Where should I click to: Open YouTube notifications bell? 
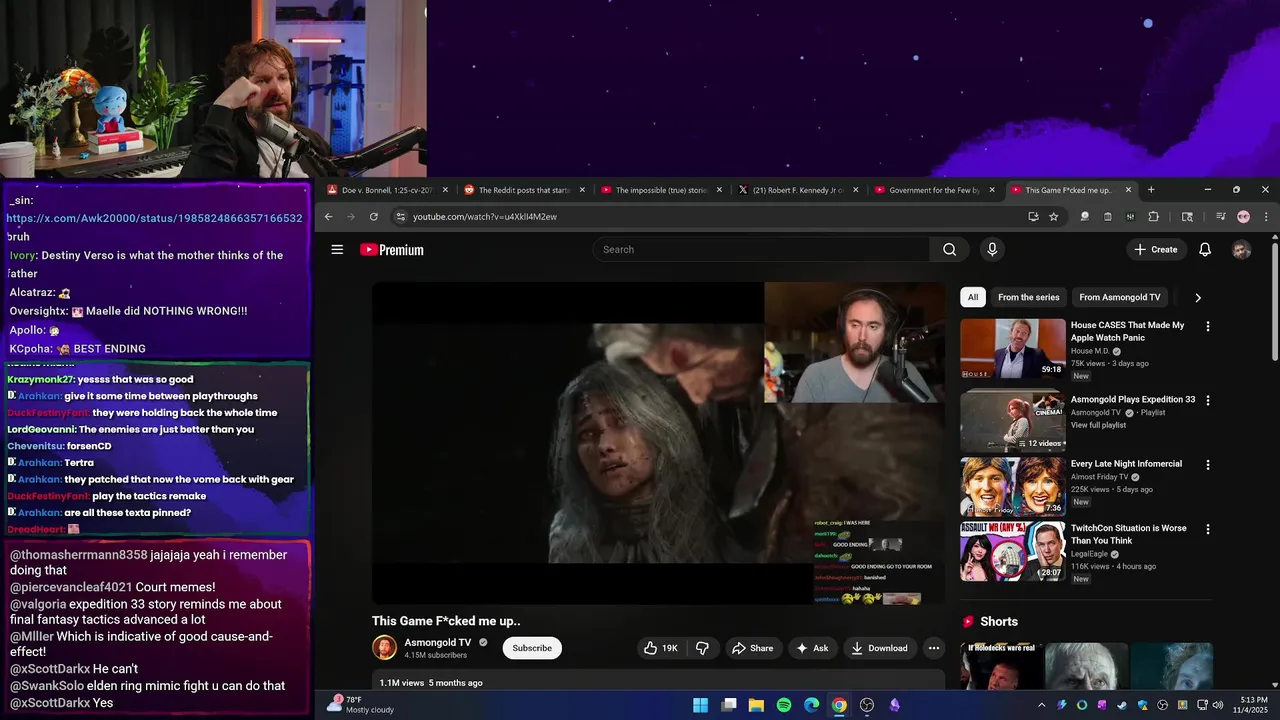(1205, 250)
